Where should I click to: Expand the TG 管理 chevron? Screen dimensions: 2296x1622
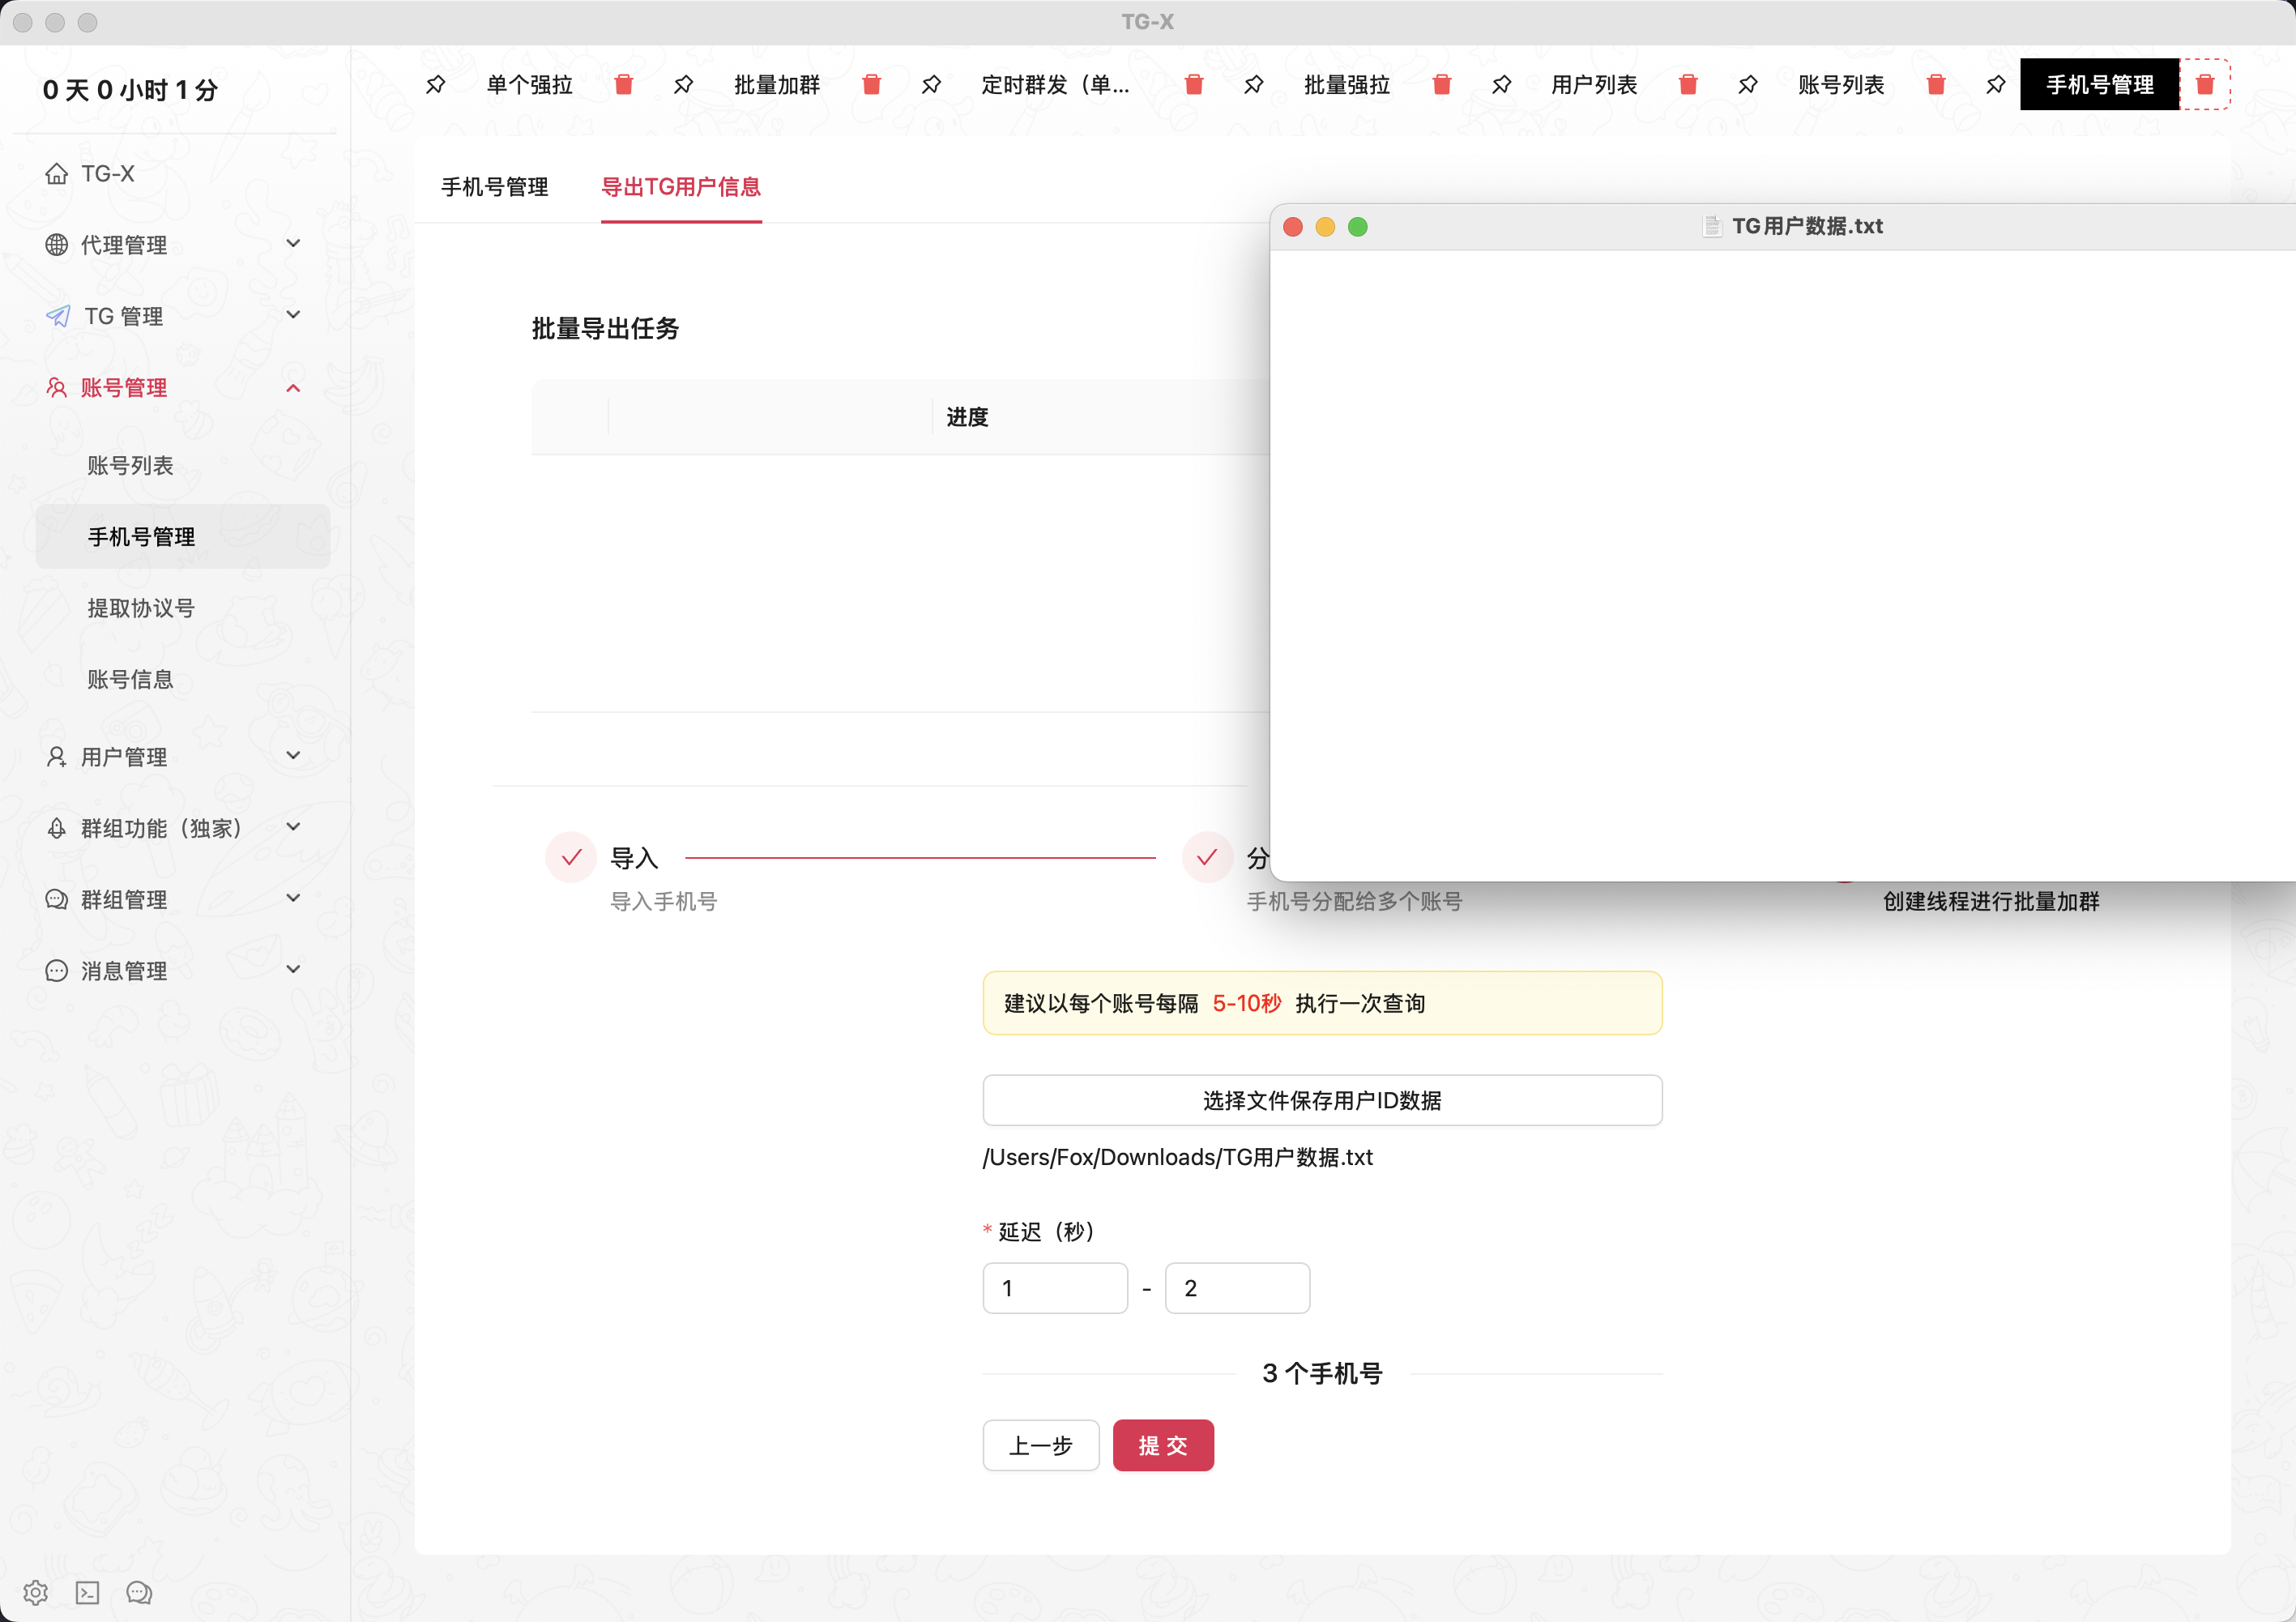[293, 315]
